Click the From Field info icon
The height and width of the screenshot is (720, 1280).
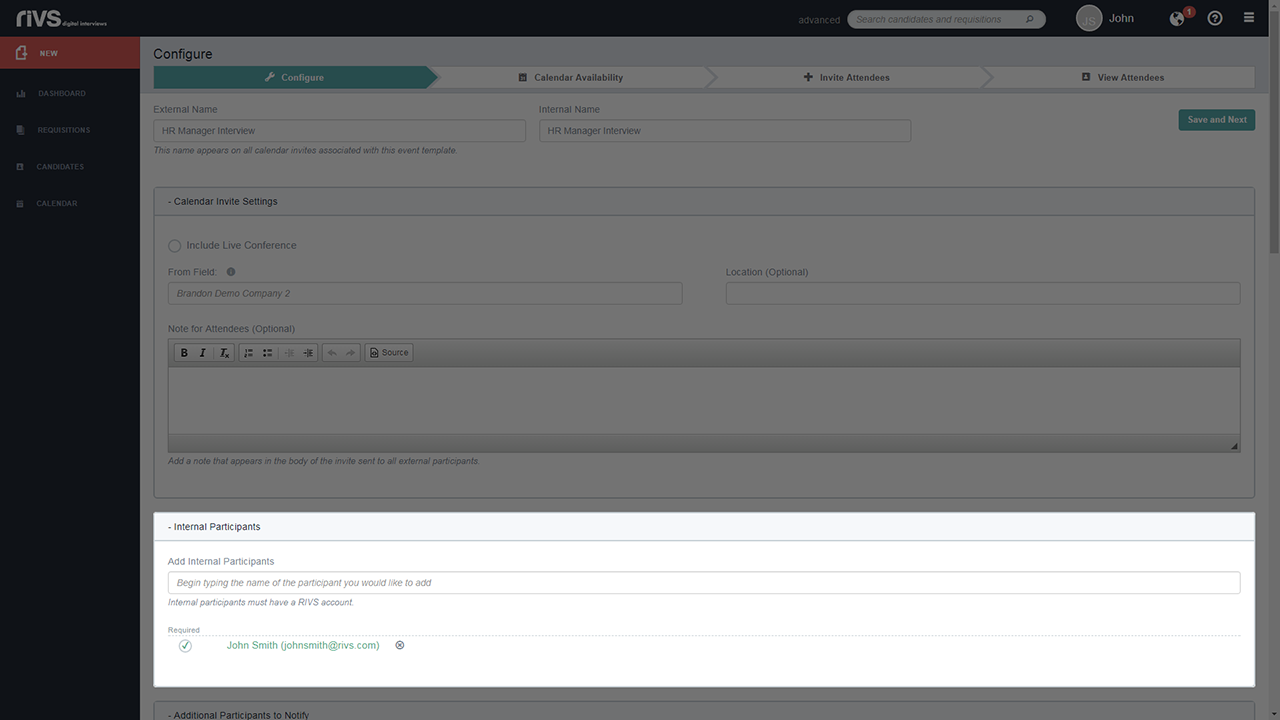[231, 272]
